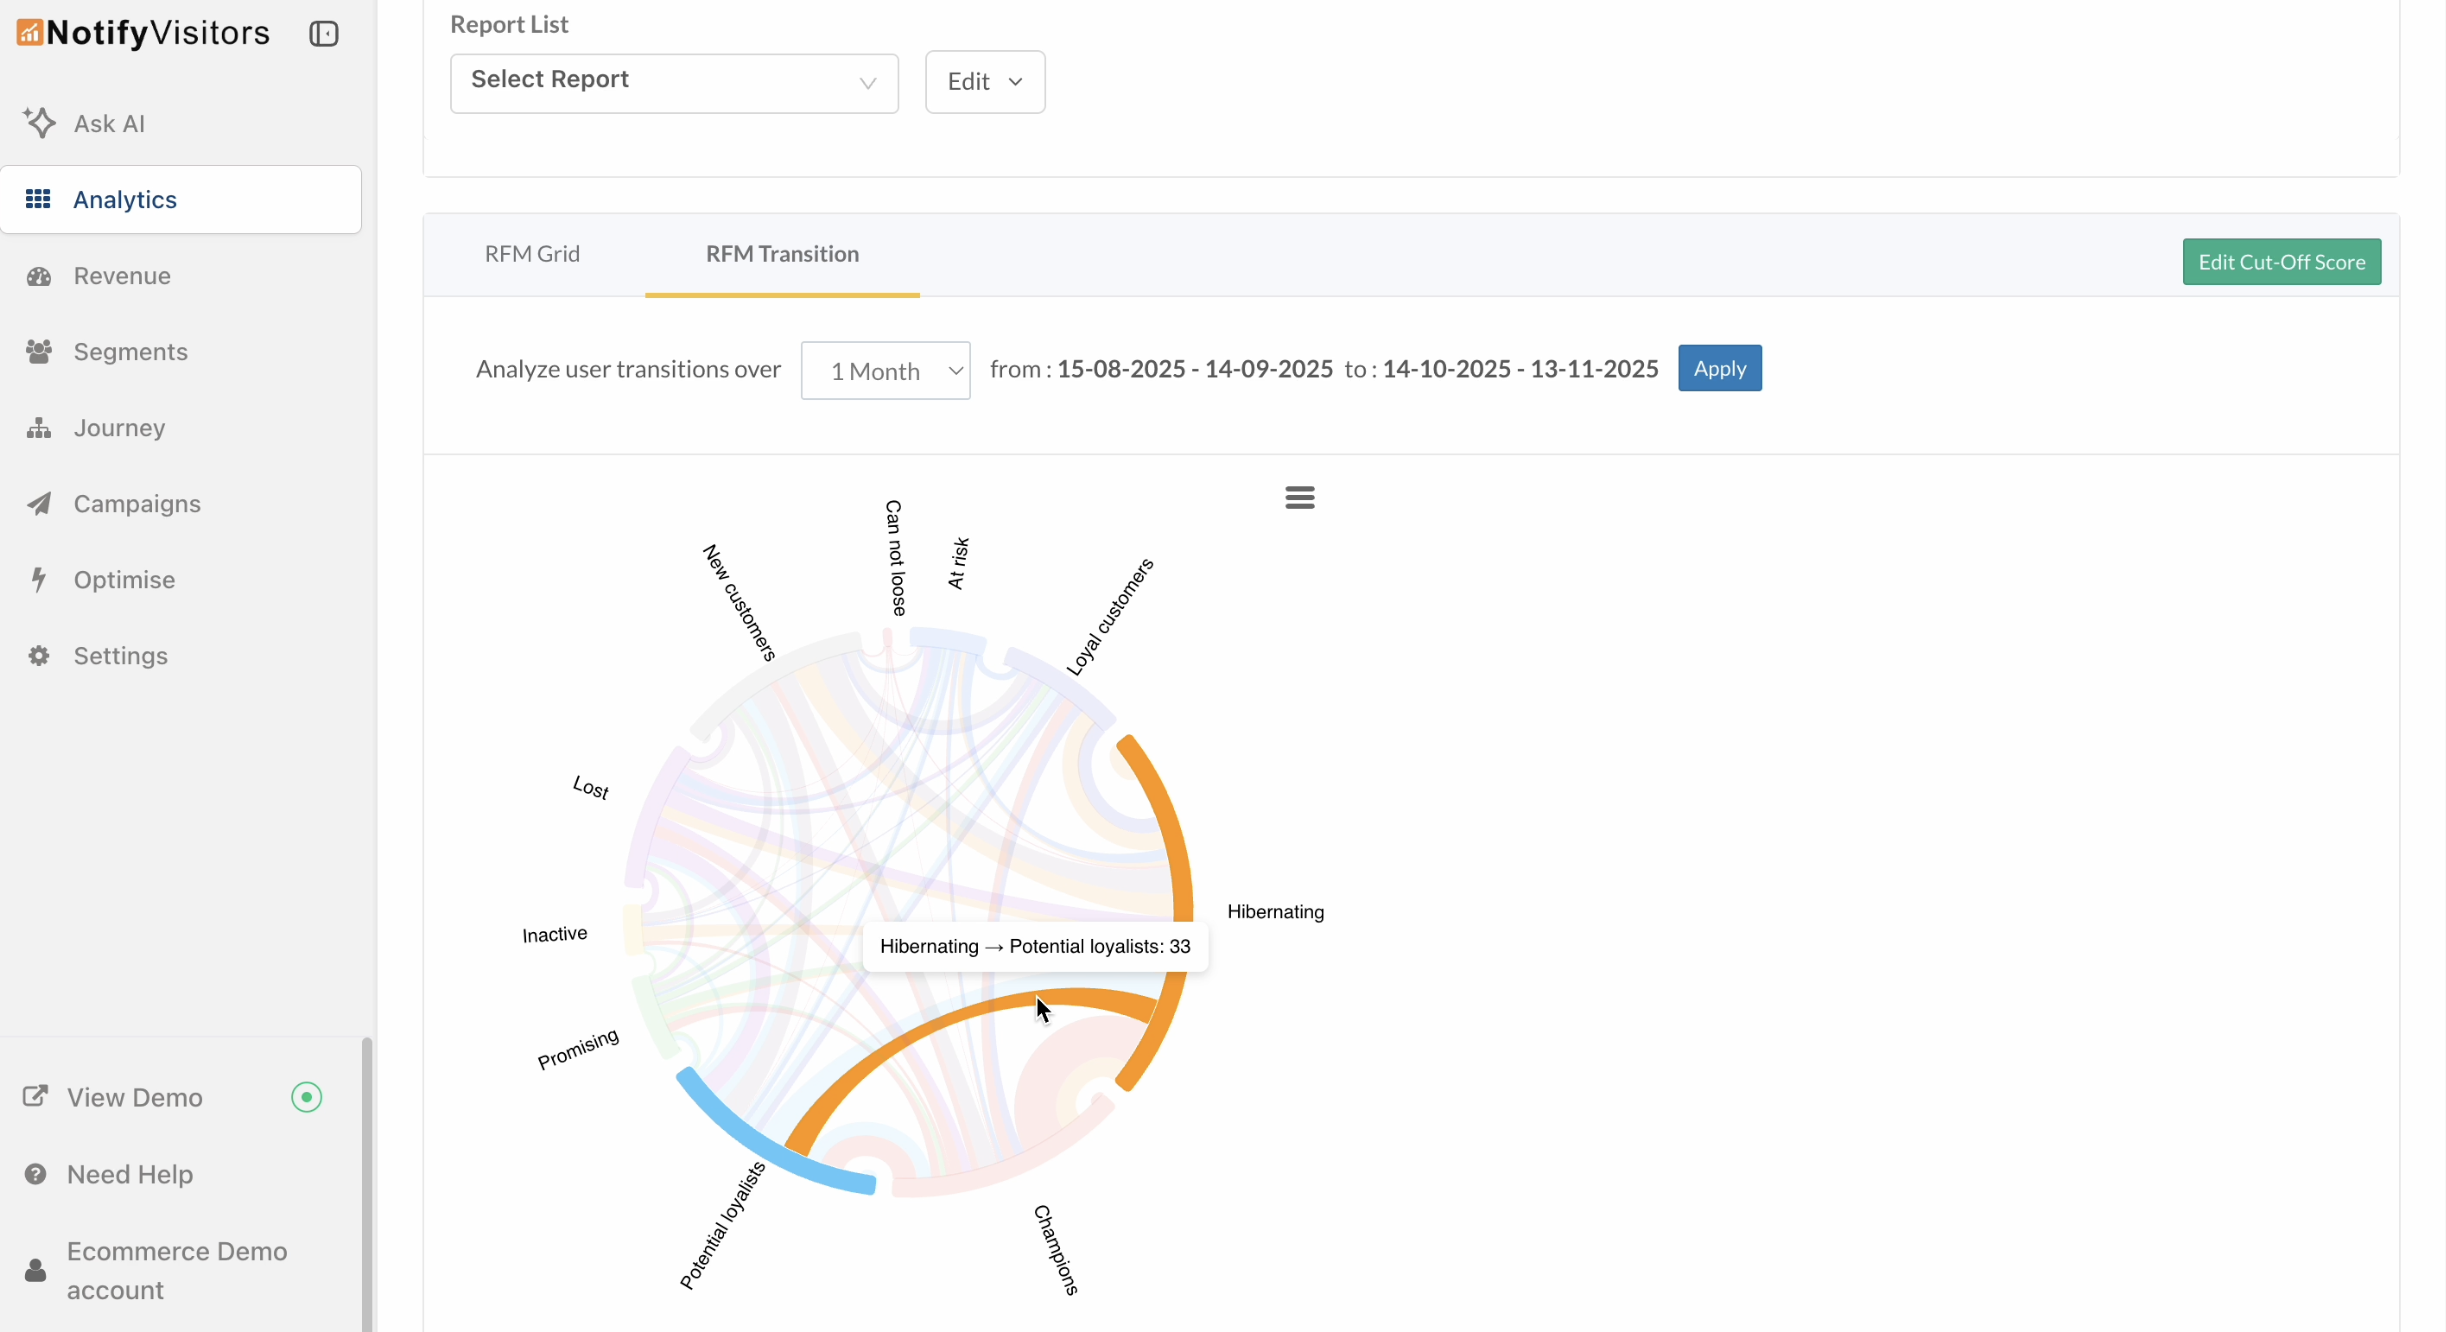Click the Revenue gauge icon
2446x1332 pixels.
[x=39, y=276]
